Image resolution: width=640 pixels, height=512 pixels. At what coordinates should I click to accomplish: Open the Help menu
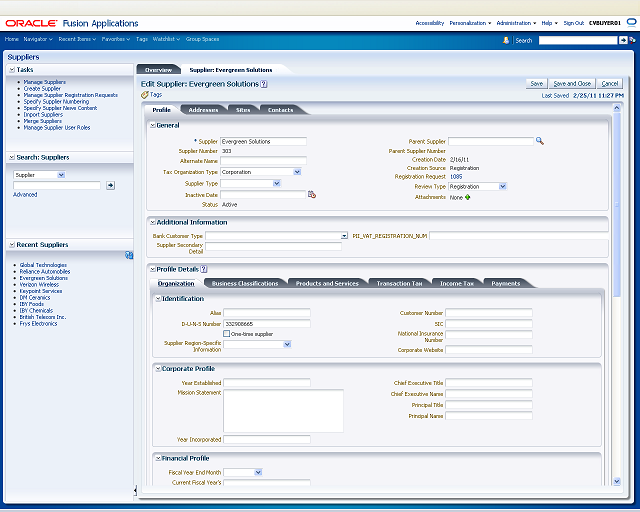click(x=549, y=23)
